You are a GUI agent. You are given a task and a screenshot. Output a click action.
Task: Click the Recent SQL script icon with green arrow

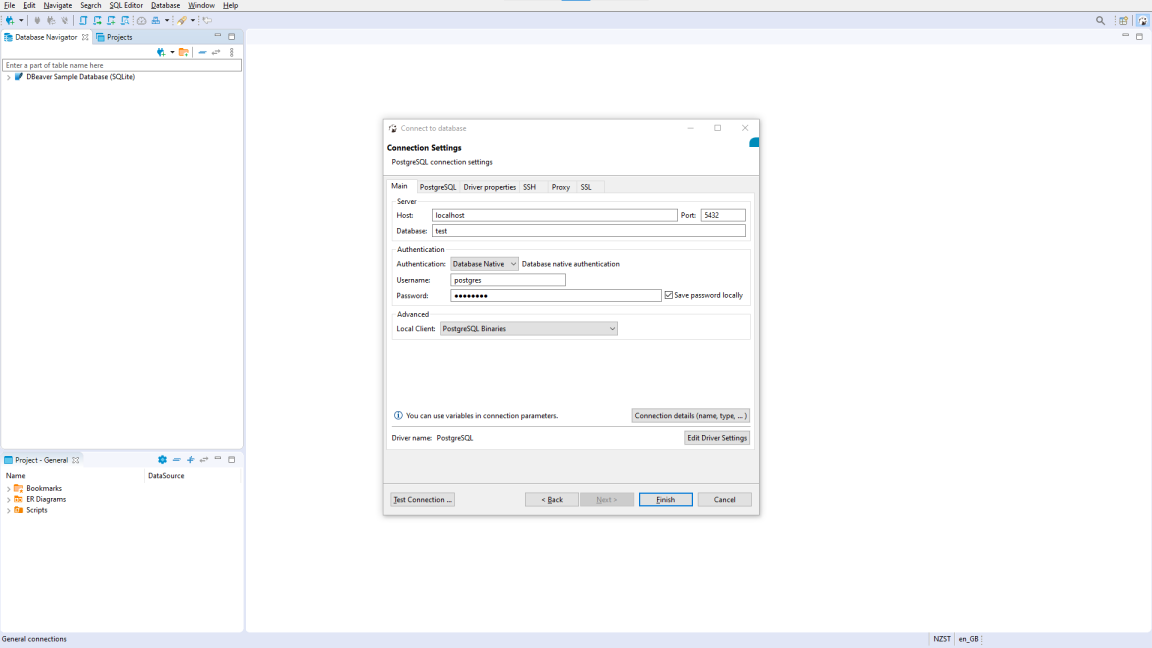[x=97, y=21]
